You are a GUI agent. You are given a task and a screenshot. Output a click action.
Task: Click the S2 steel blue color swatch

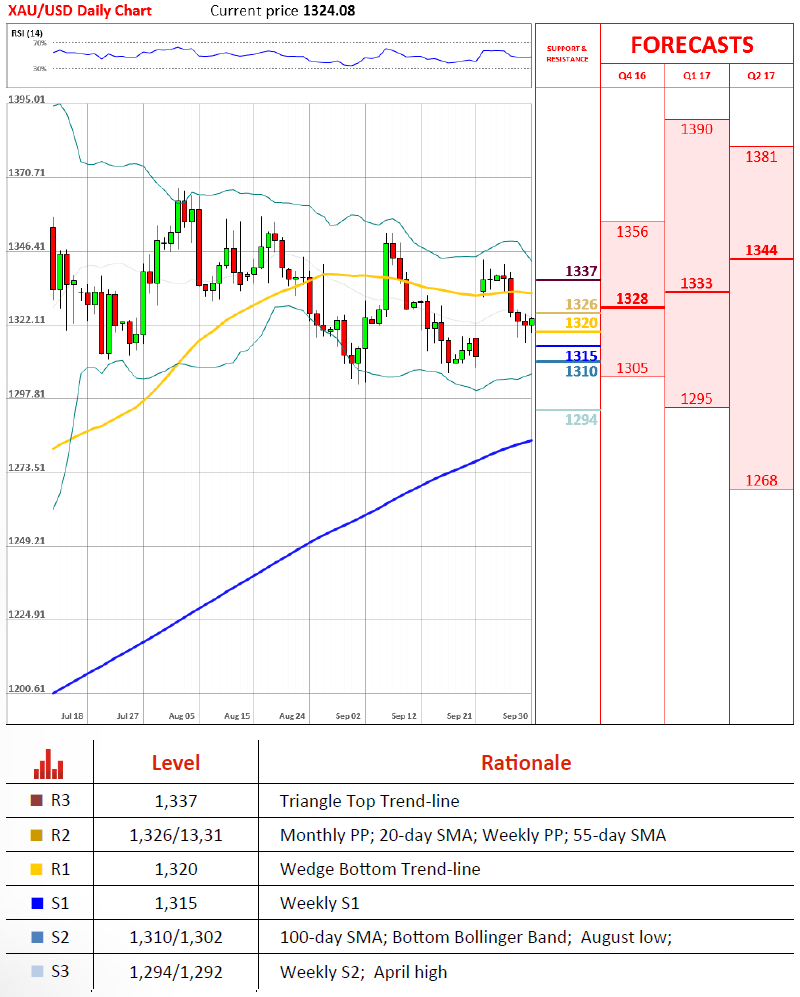pos(36,937)
